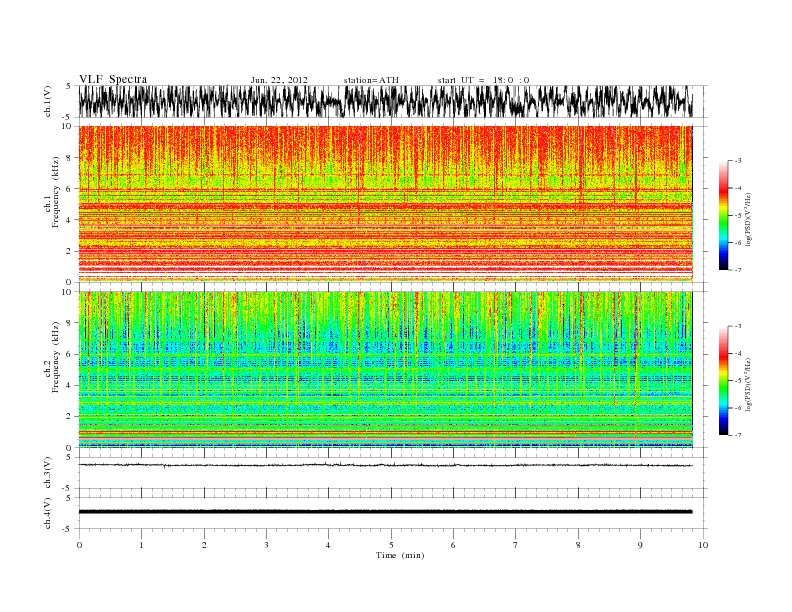Click the '-3' value on ch.2 colorbar
Viewport: 792px width, 612px height.
tap(738, 326)
